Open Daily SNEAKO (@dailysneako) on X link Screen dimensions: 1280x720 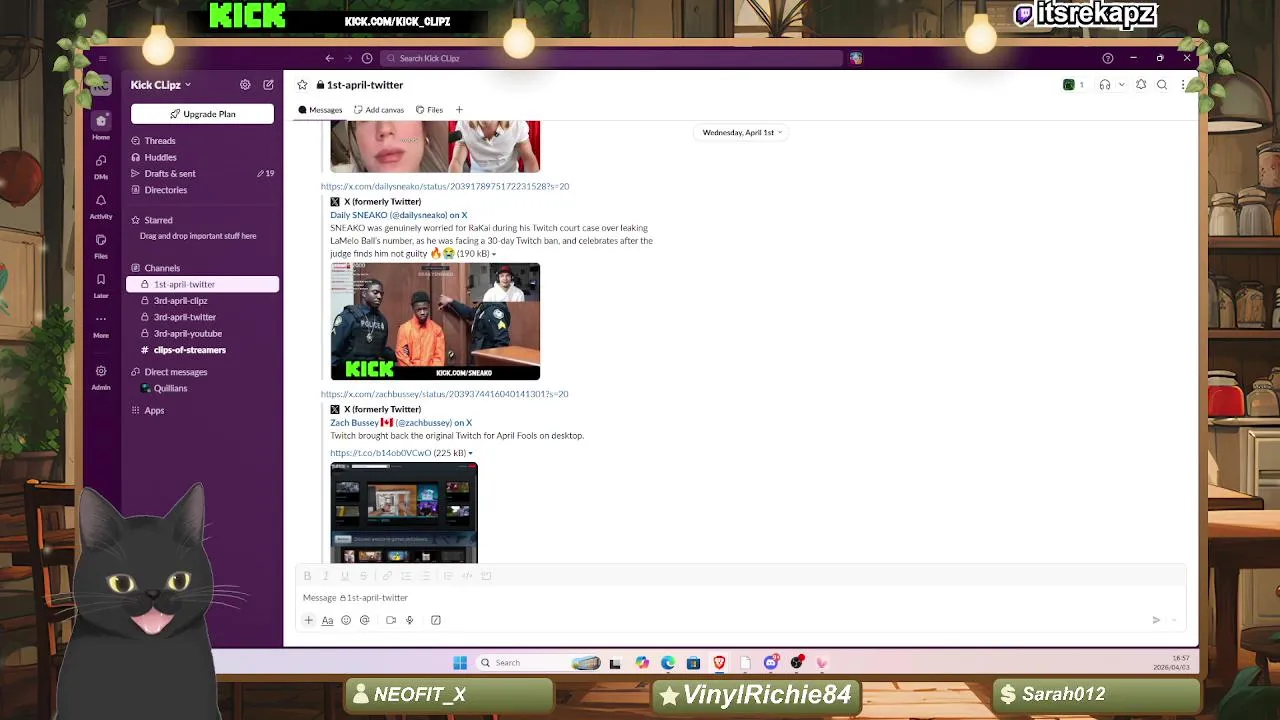tap(399, 215)
